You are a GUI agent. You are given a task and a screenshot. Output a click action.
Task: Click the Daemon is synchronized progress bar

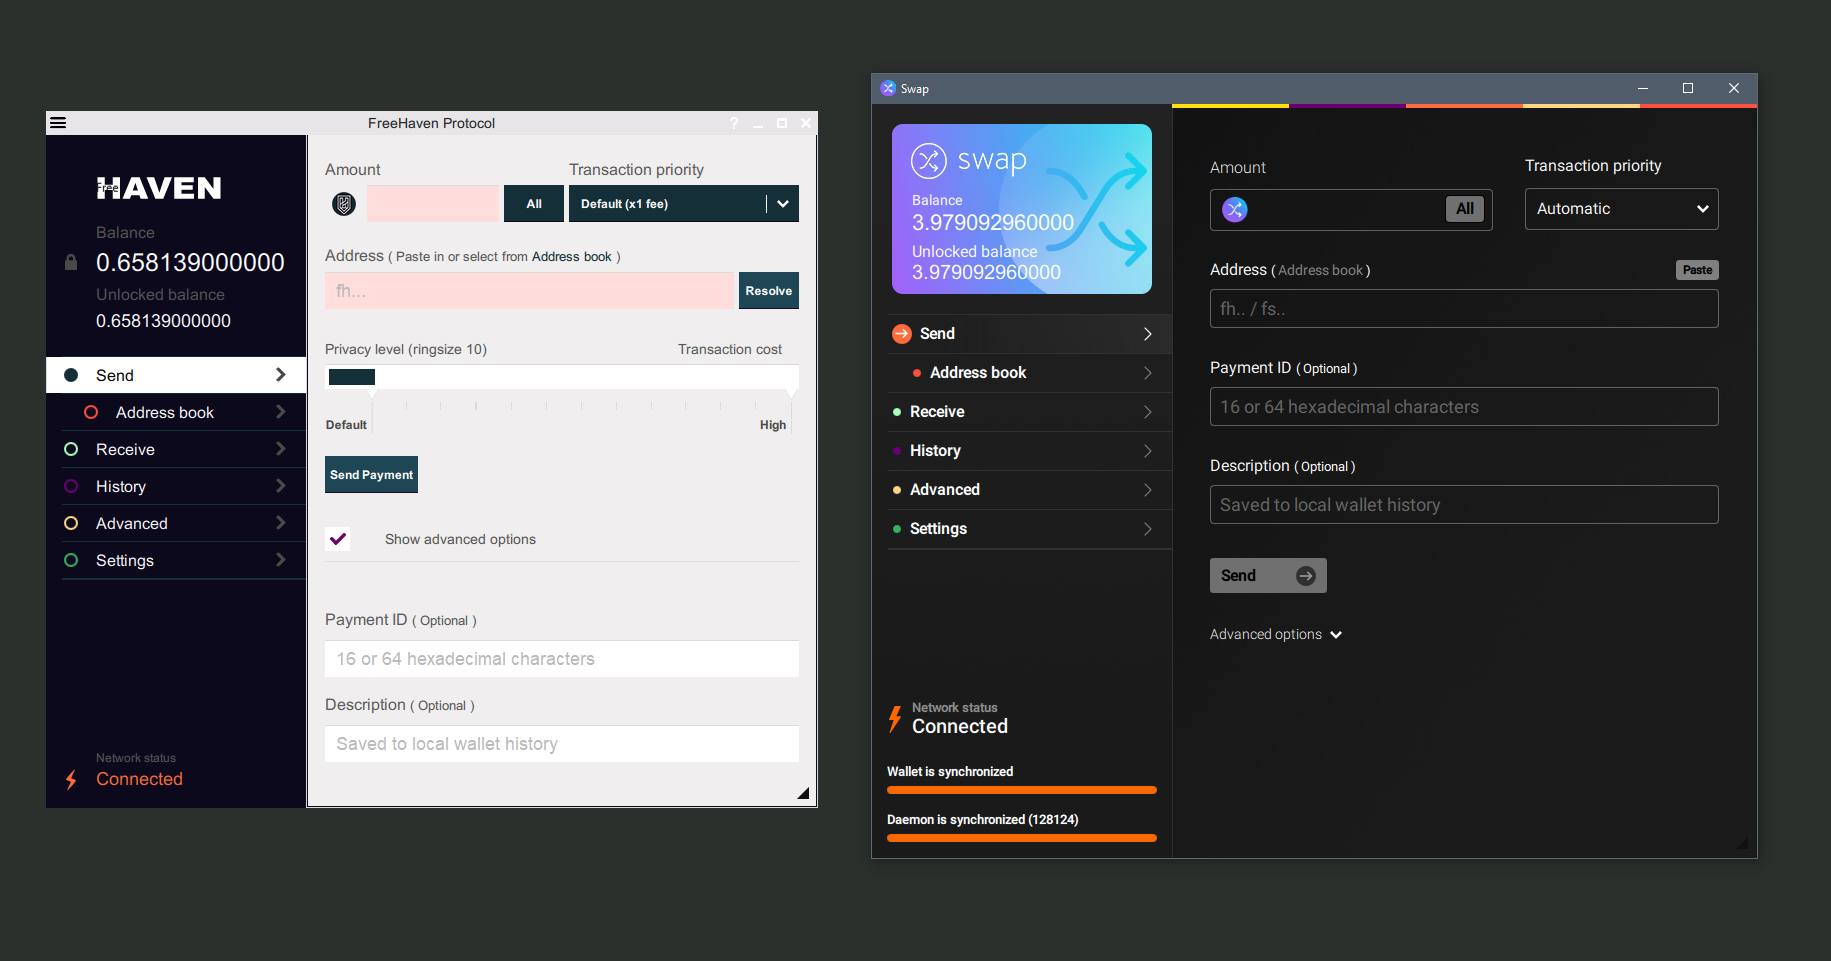[x=1022, y=838]
